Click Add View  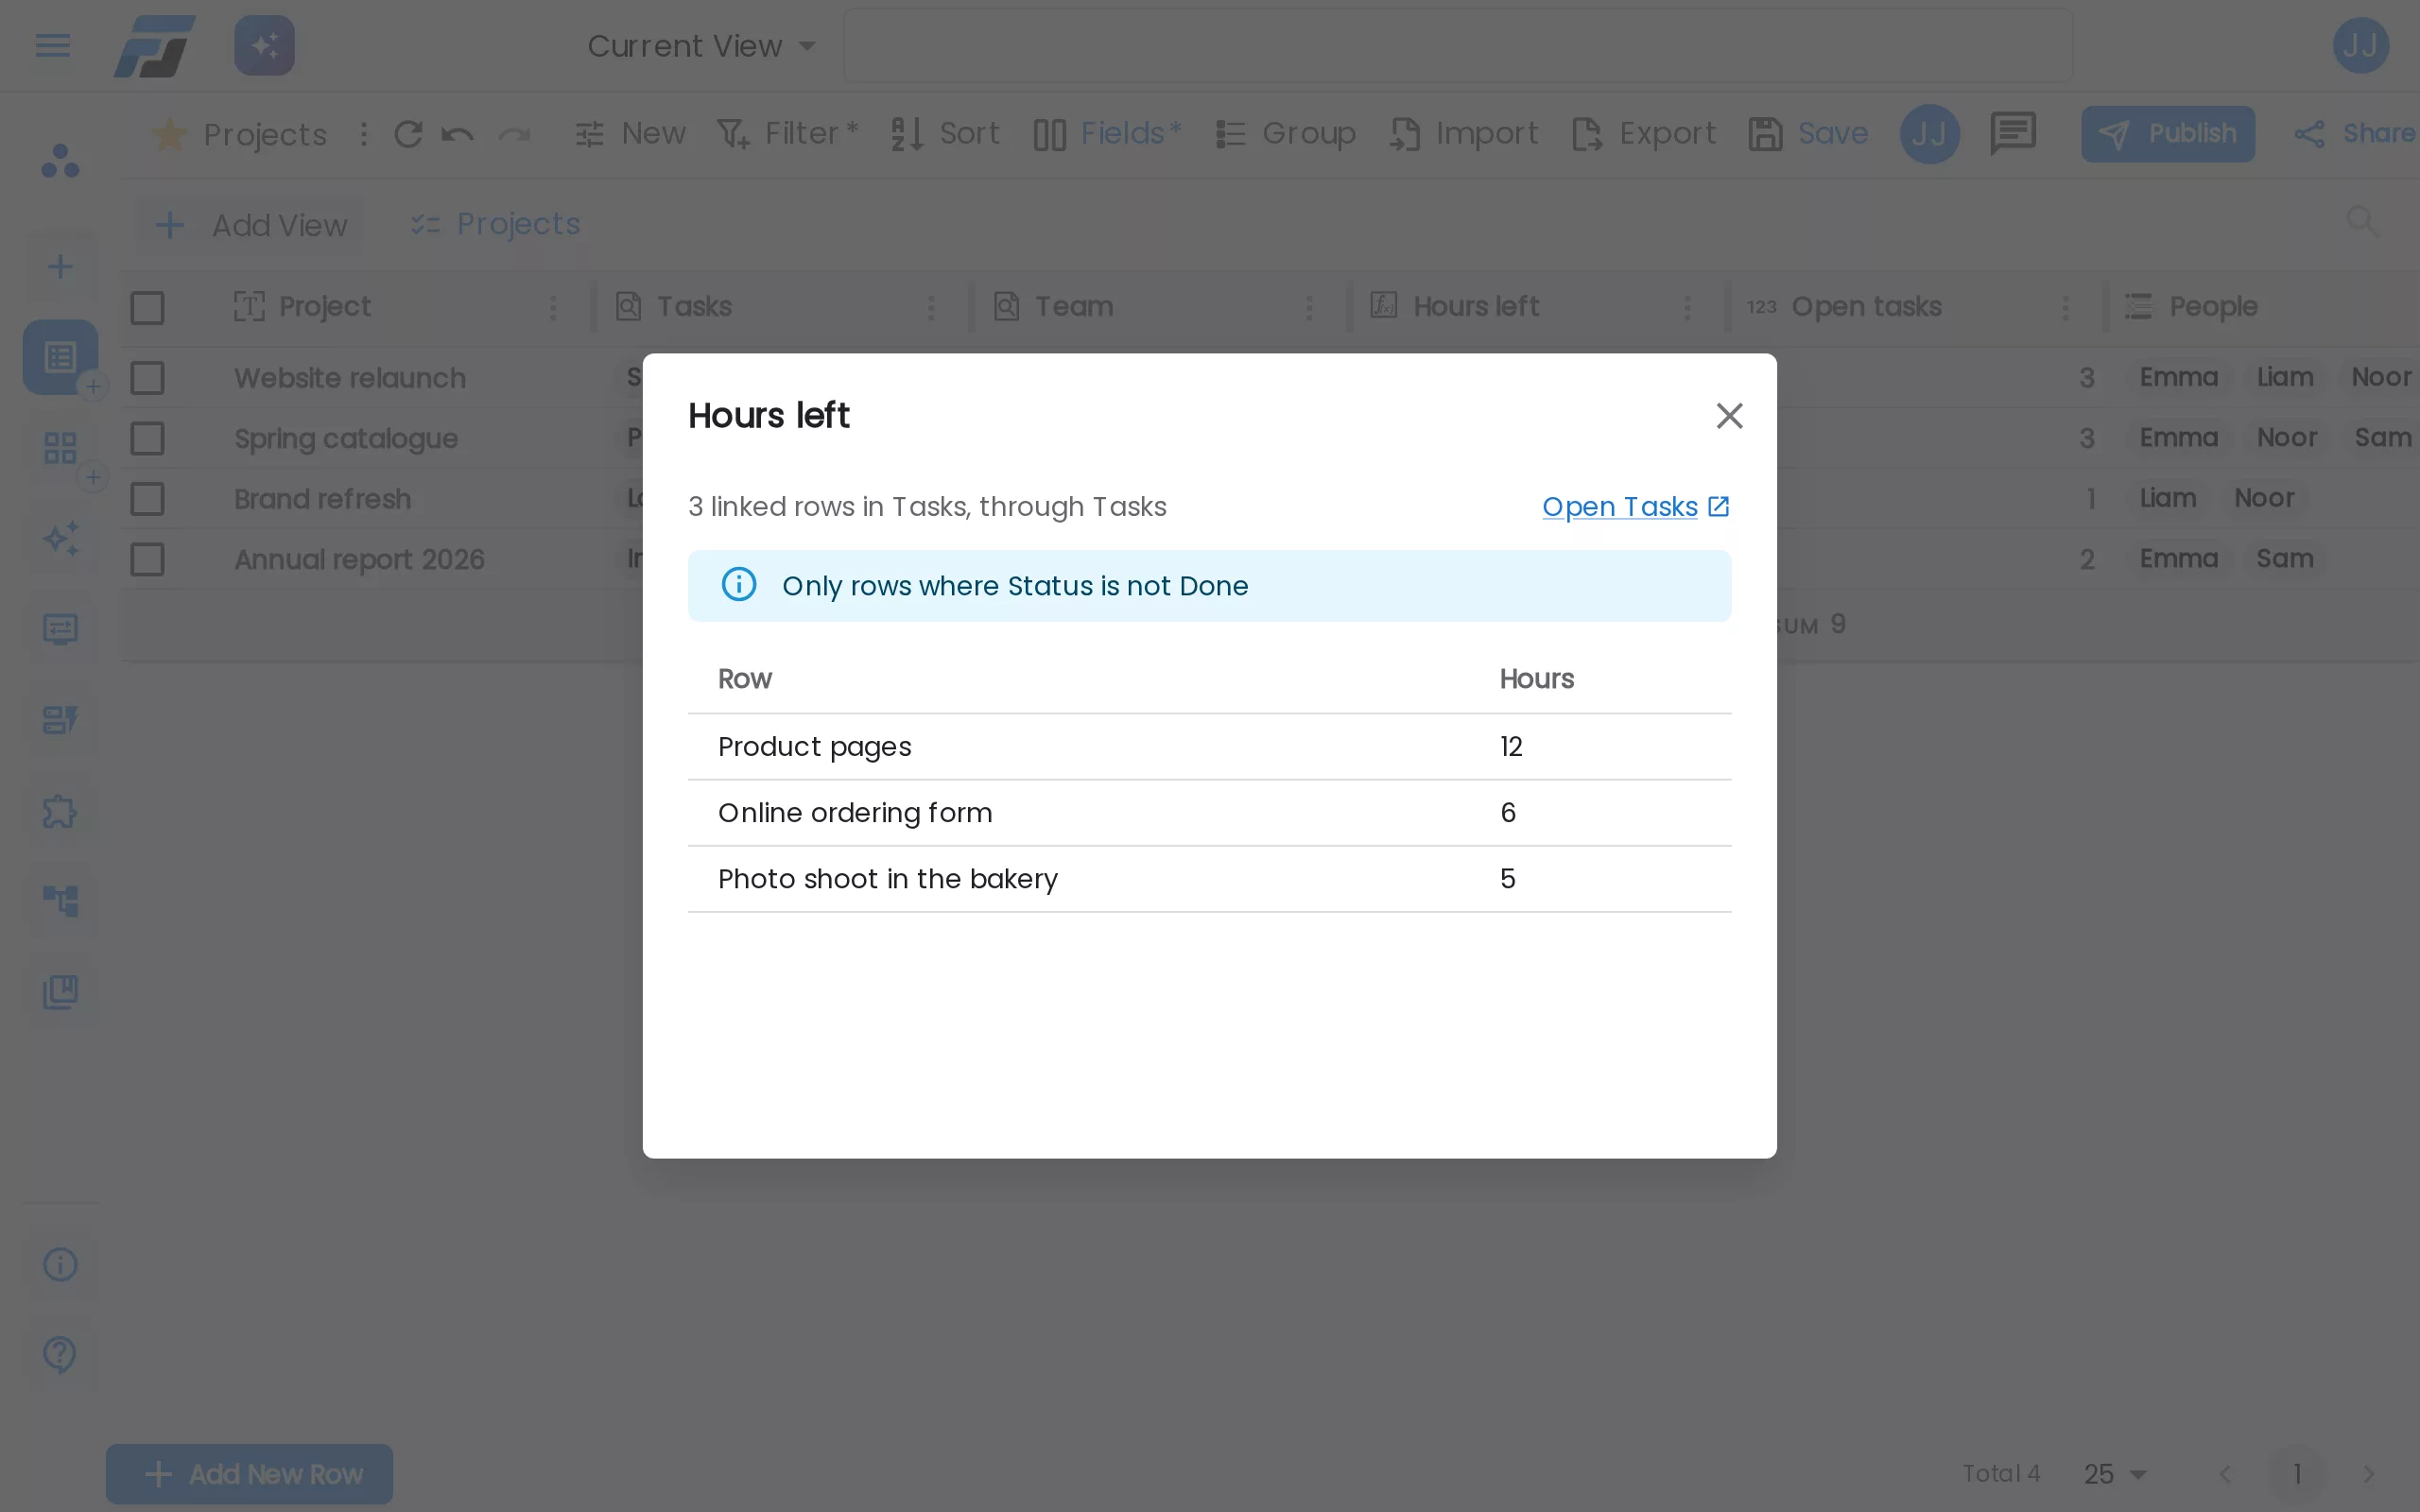251,225
